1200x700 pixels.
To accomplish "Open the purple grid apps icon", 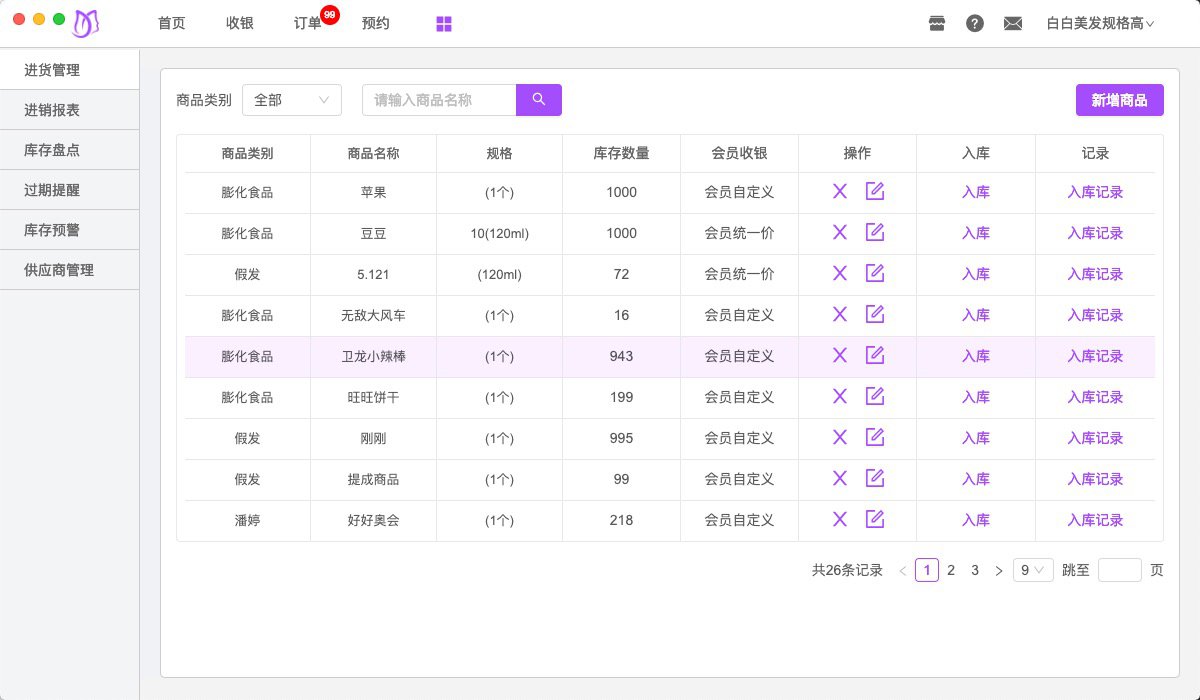I will [444, 24].
